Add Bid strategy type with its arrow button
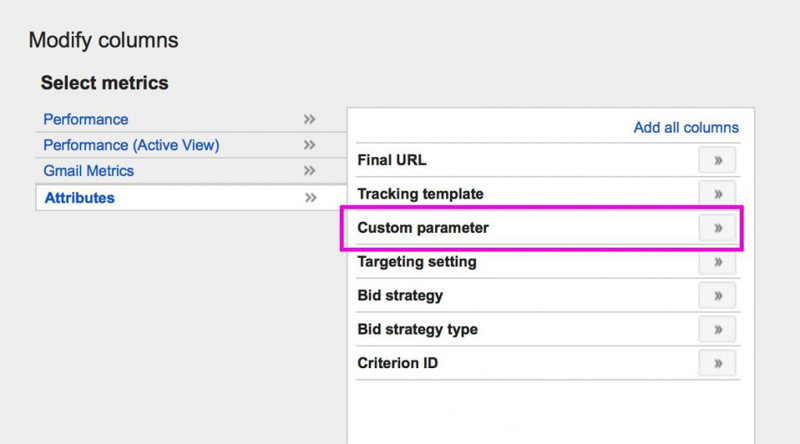Screen dimensions: 800x444 (717, 330)
